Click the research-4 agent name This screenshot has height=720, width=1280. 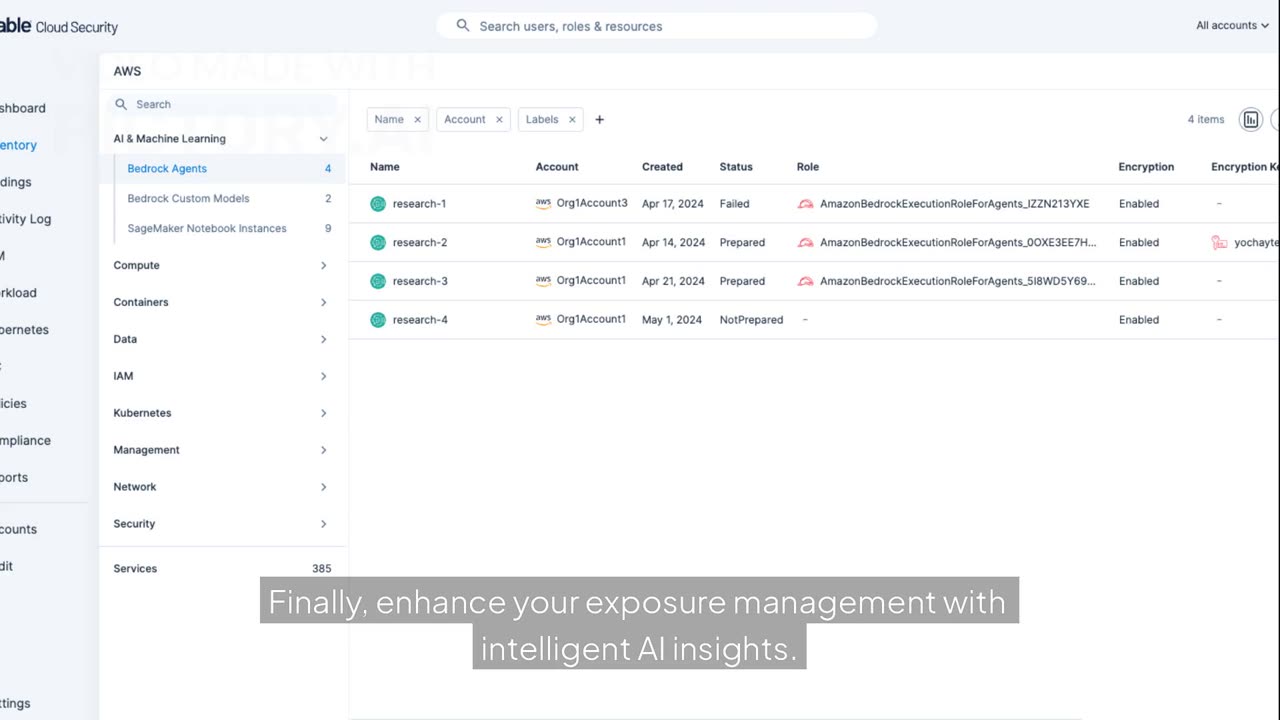pyautogui.click(x=420, y=320)
